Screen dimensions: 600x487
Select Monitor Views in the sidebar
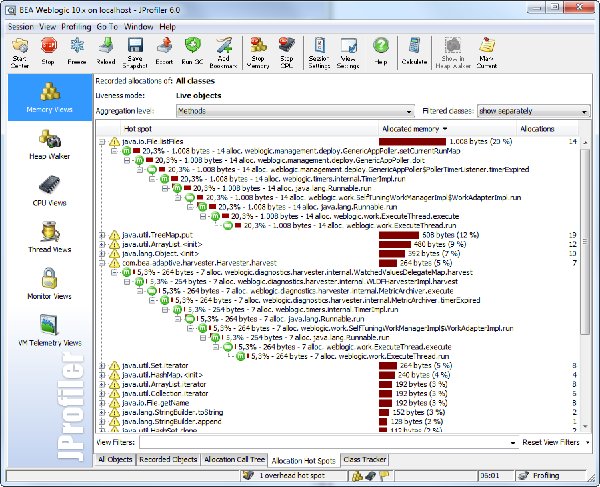[50, 284]
